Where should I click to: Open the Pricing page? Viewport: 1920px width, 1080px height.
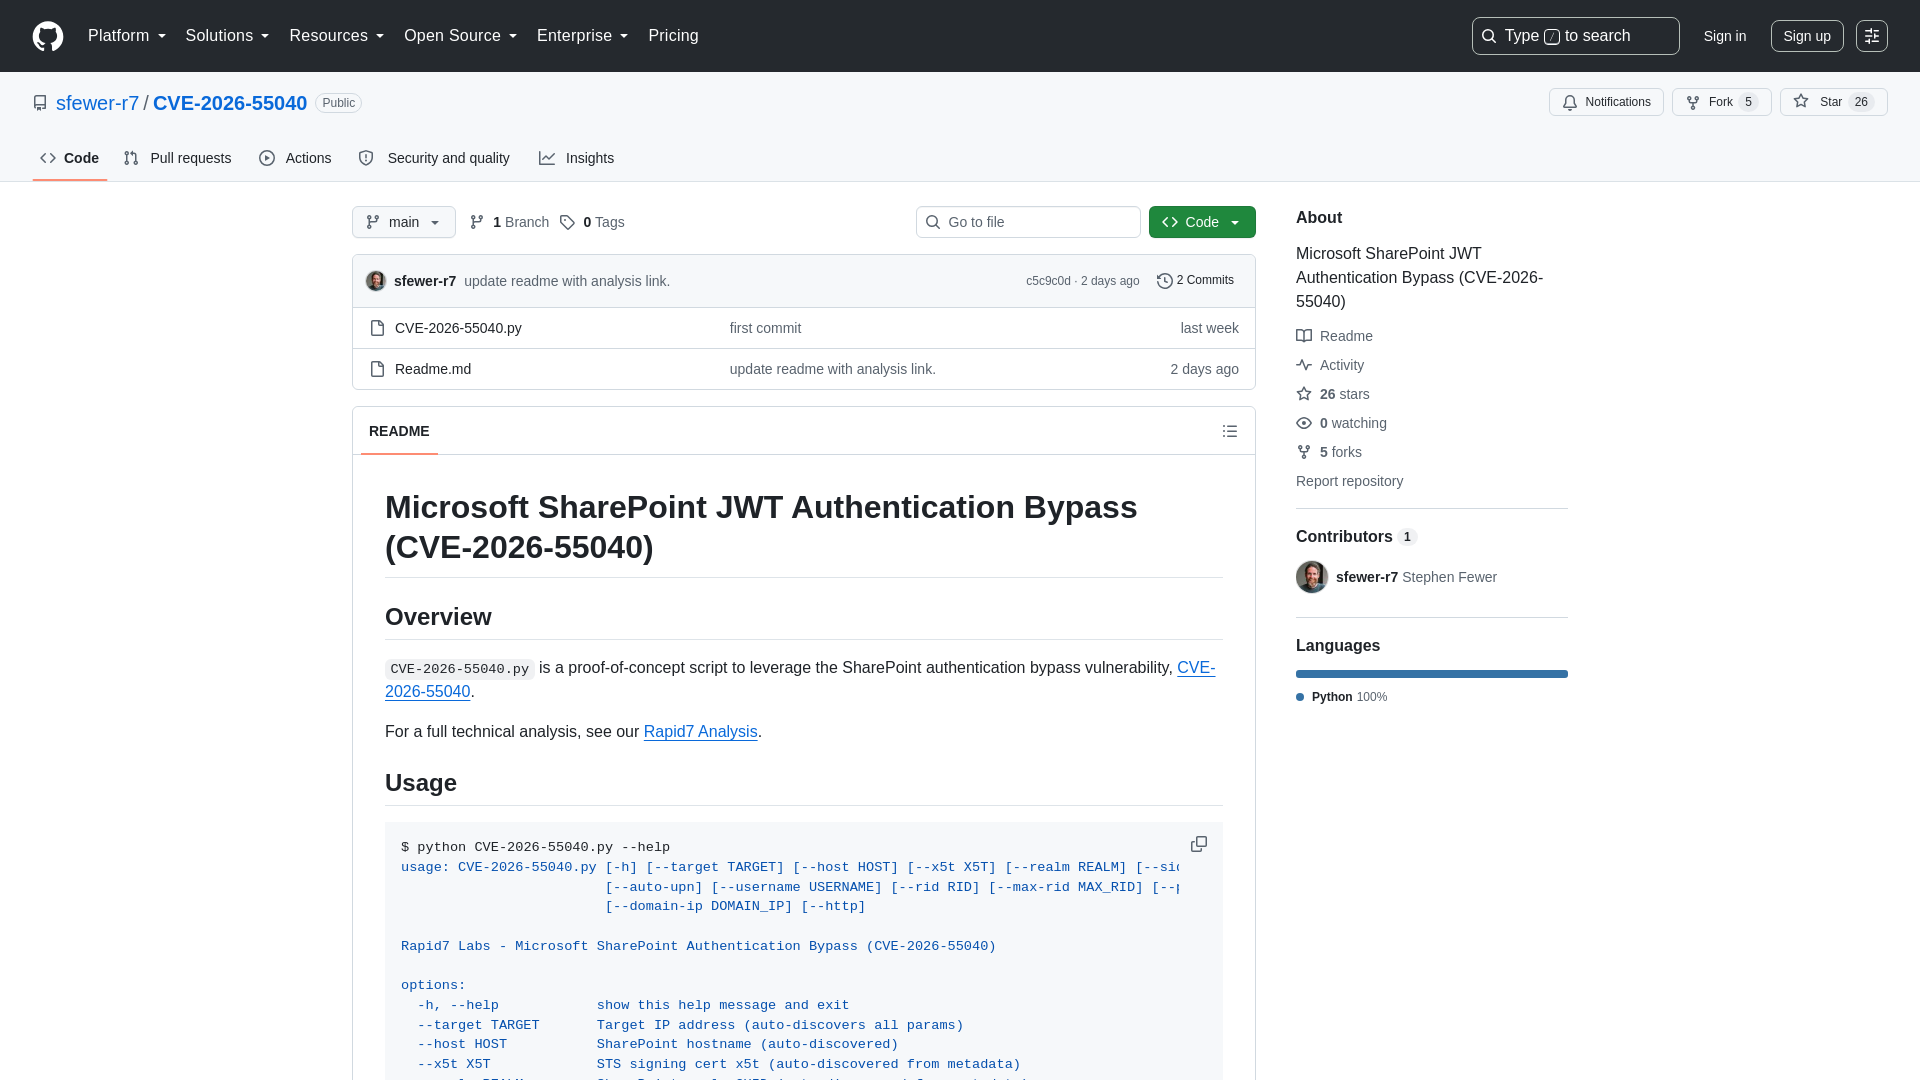coord(673,36)
